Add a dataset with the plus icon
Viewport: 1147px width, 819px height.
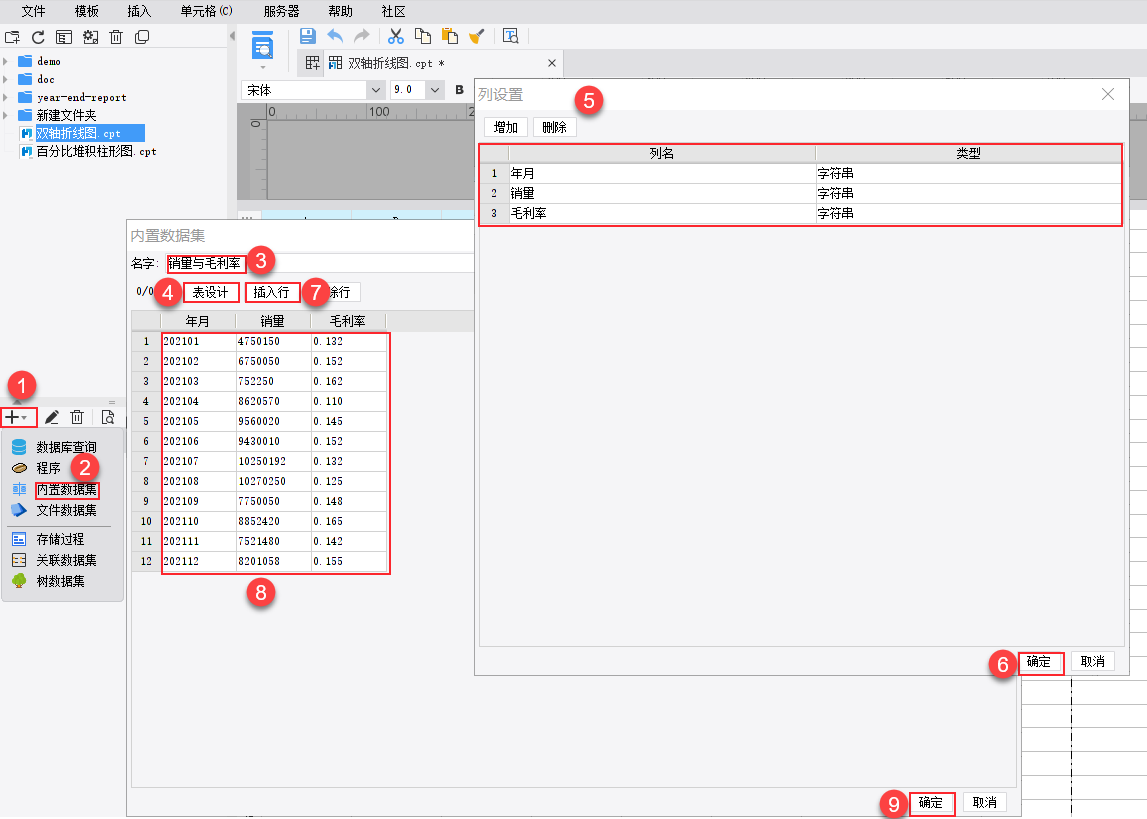click(x=18, y=418)
